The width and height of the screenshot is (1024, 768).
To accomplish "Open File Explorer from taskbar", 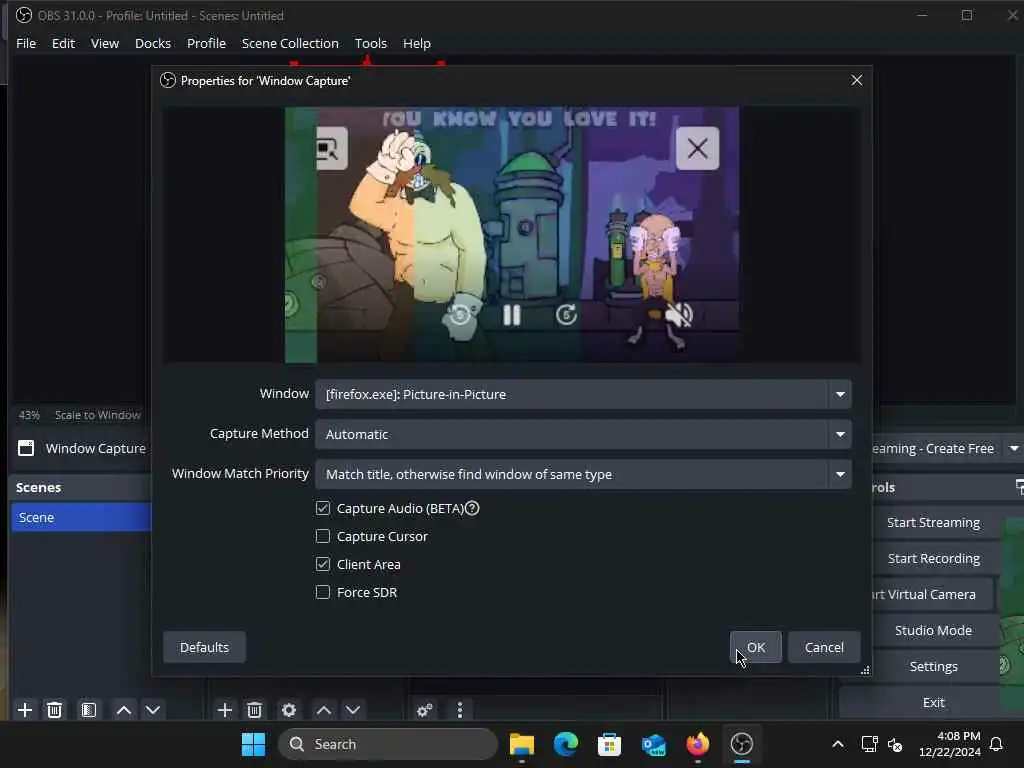I will 522,744.
